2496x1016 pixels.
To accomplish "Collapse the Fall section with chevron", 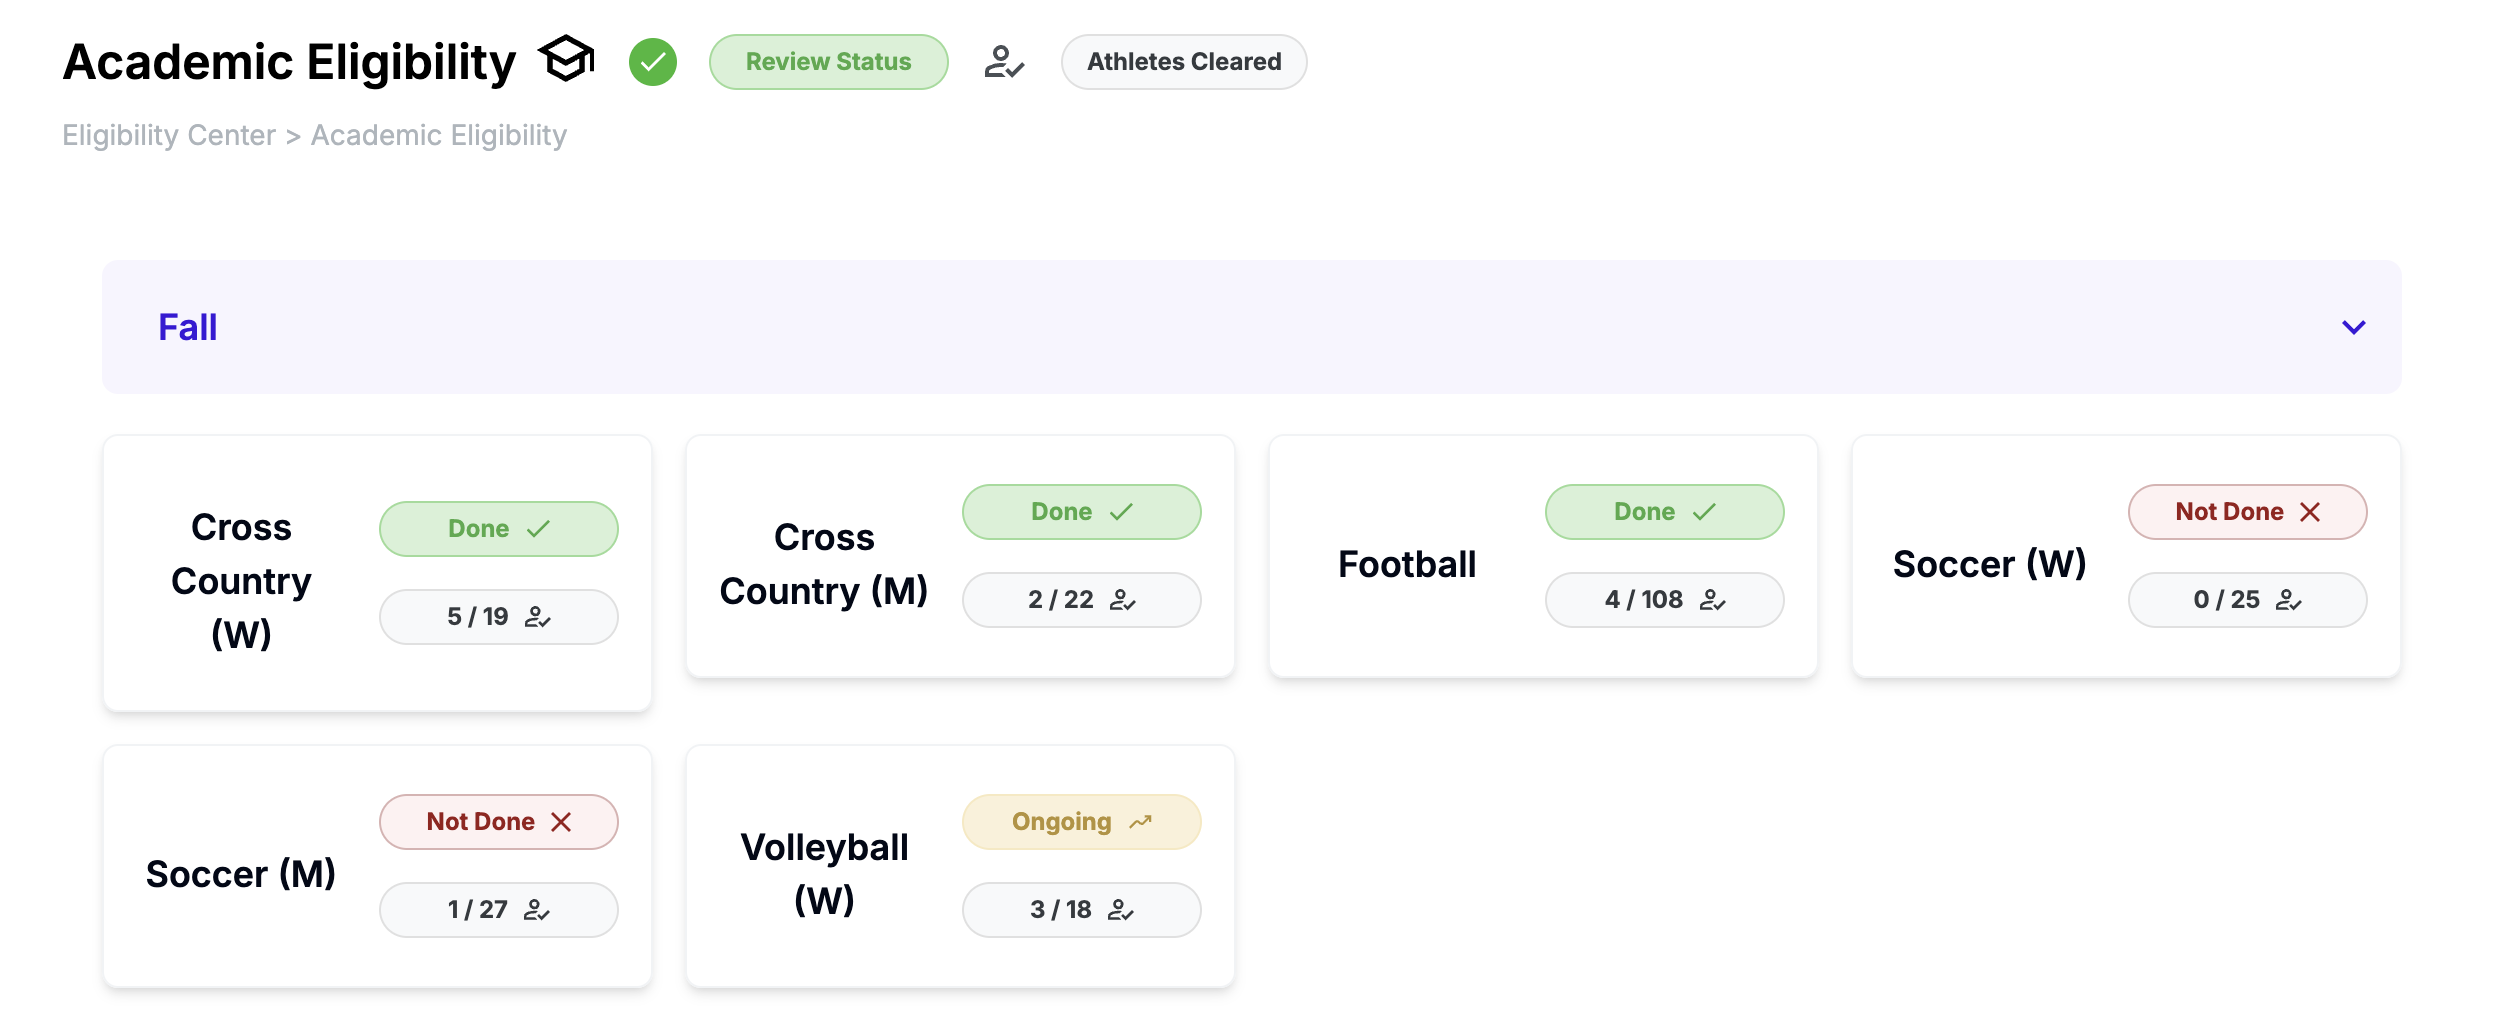I will point(2354,327).
